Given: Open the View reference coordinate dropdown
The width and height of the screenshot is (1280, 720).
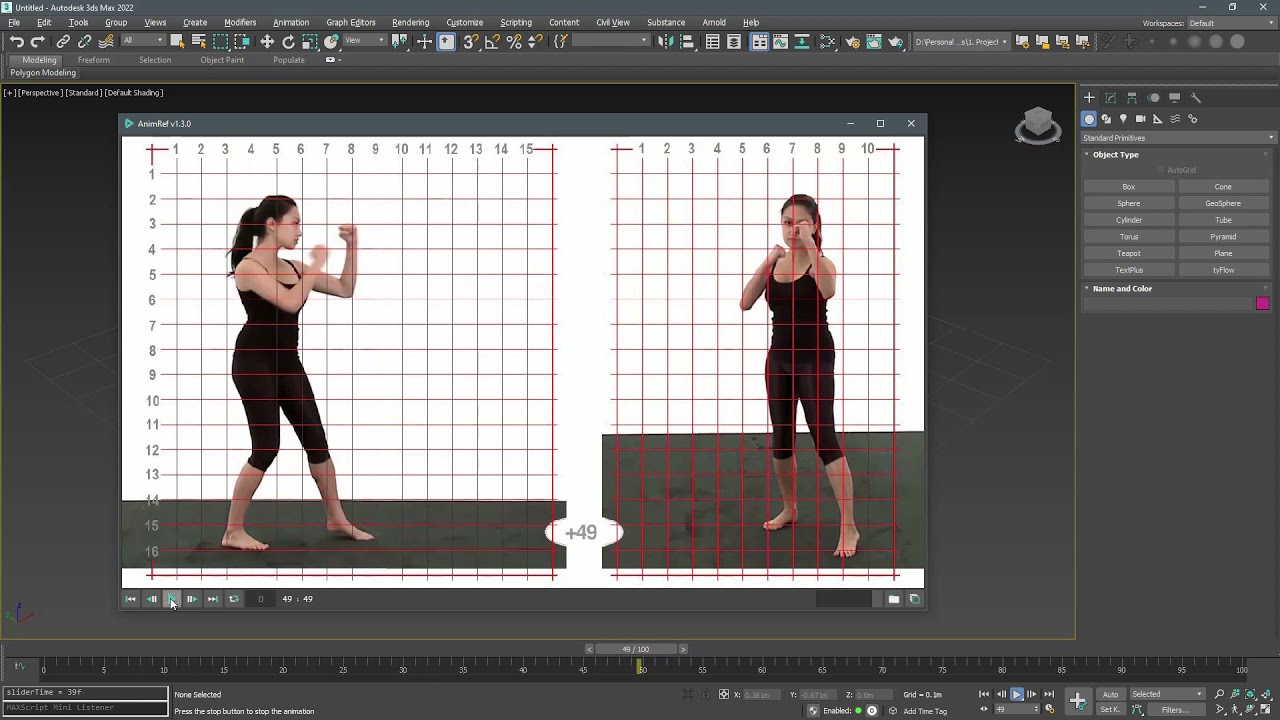Looking at the screenshot, I should (x=366, y=41).
